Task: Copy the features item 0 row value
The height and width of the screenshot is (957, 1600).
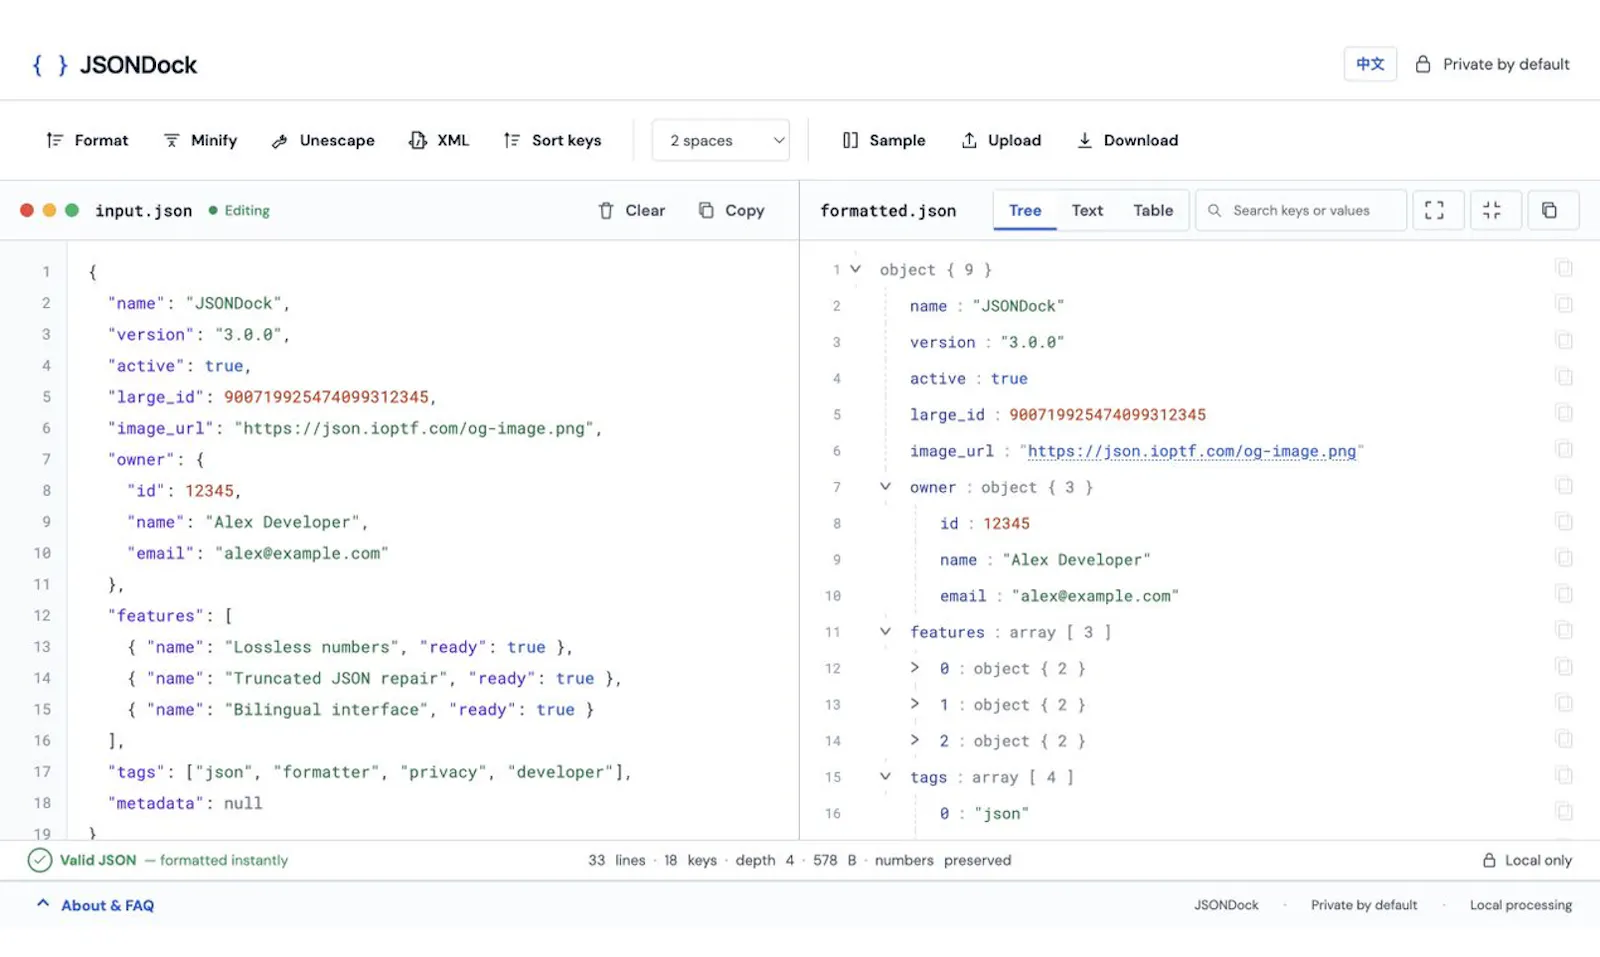Action: 1564,667
